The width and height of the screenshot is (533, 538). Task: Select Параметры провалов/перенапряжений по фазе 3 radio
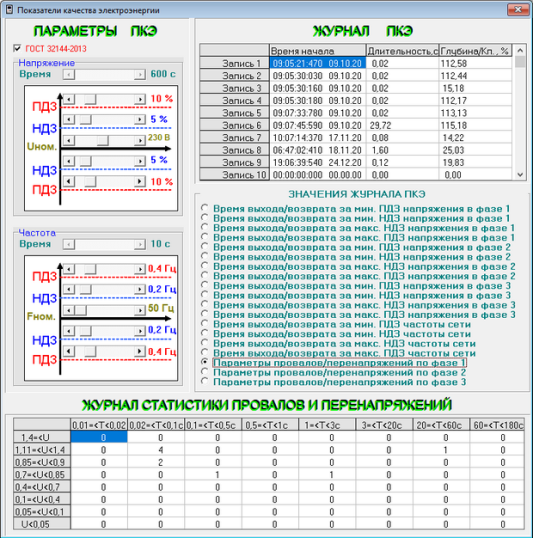[x=205, y=381]
